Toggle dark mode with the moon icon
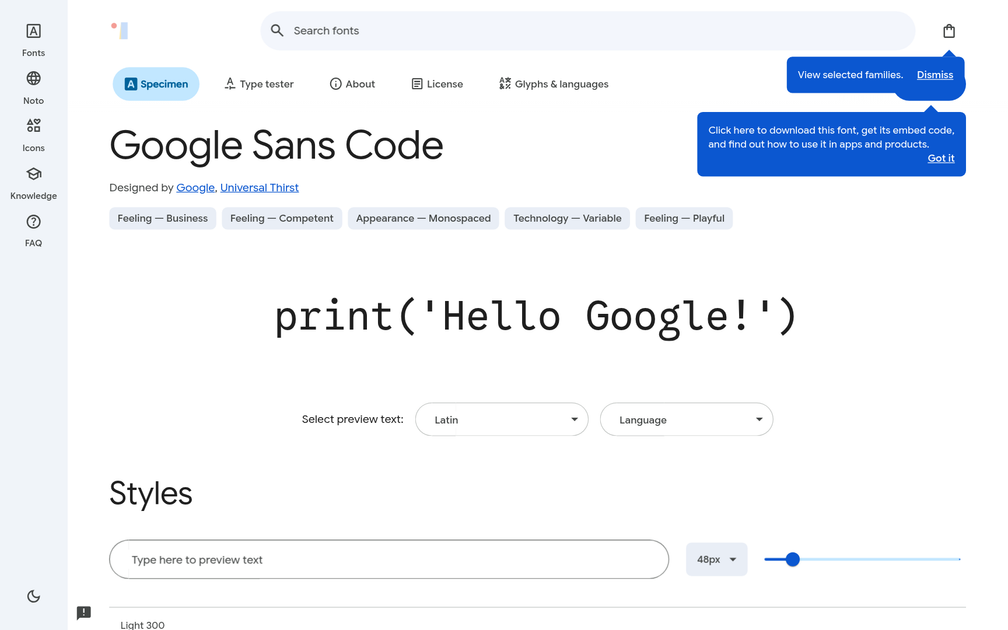Image resolution: width=1008 pixels, height=630 pixels. pos(33,596)
